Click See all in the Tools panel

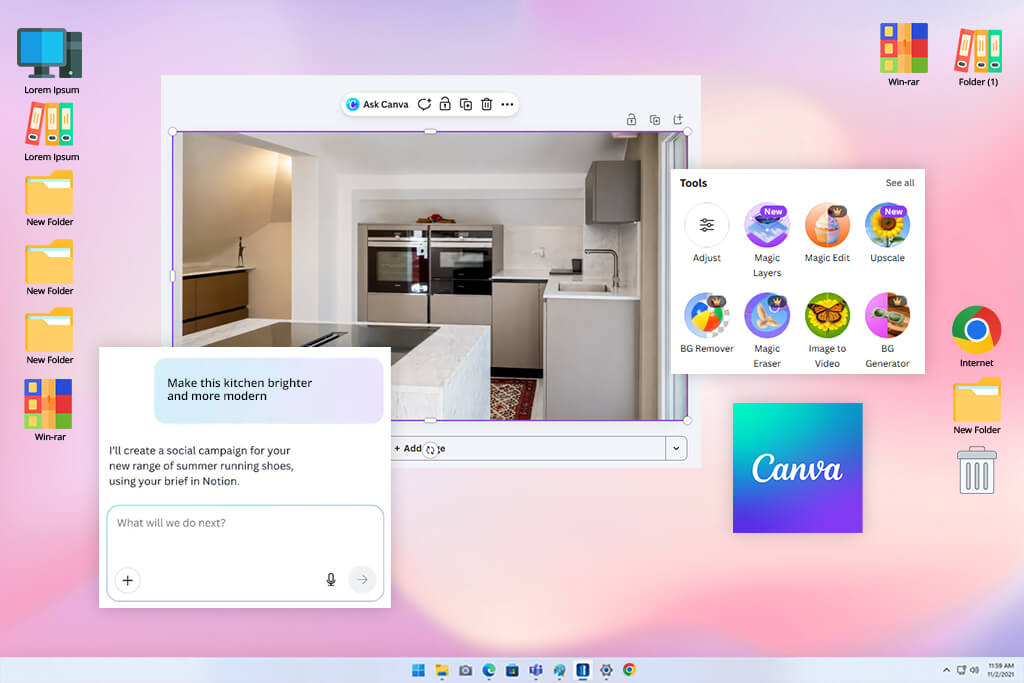coord(900,183)
